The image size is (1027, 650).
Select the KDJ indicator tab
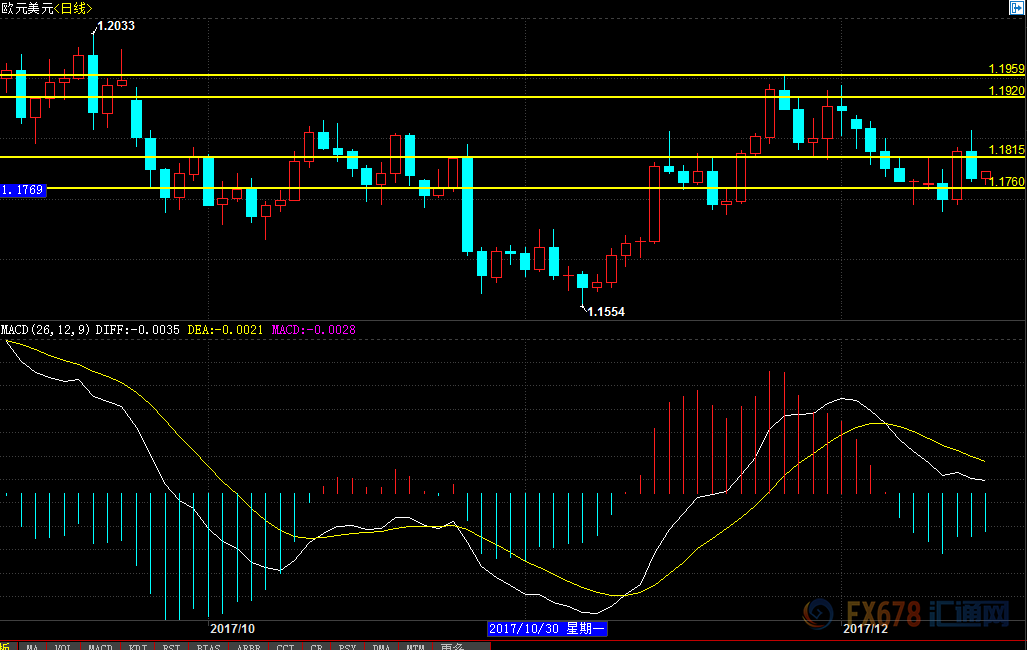point(137,646)
